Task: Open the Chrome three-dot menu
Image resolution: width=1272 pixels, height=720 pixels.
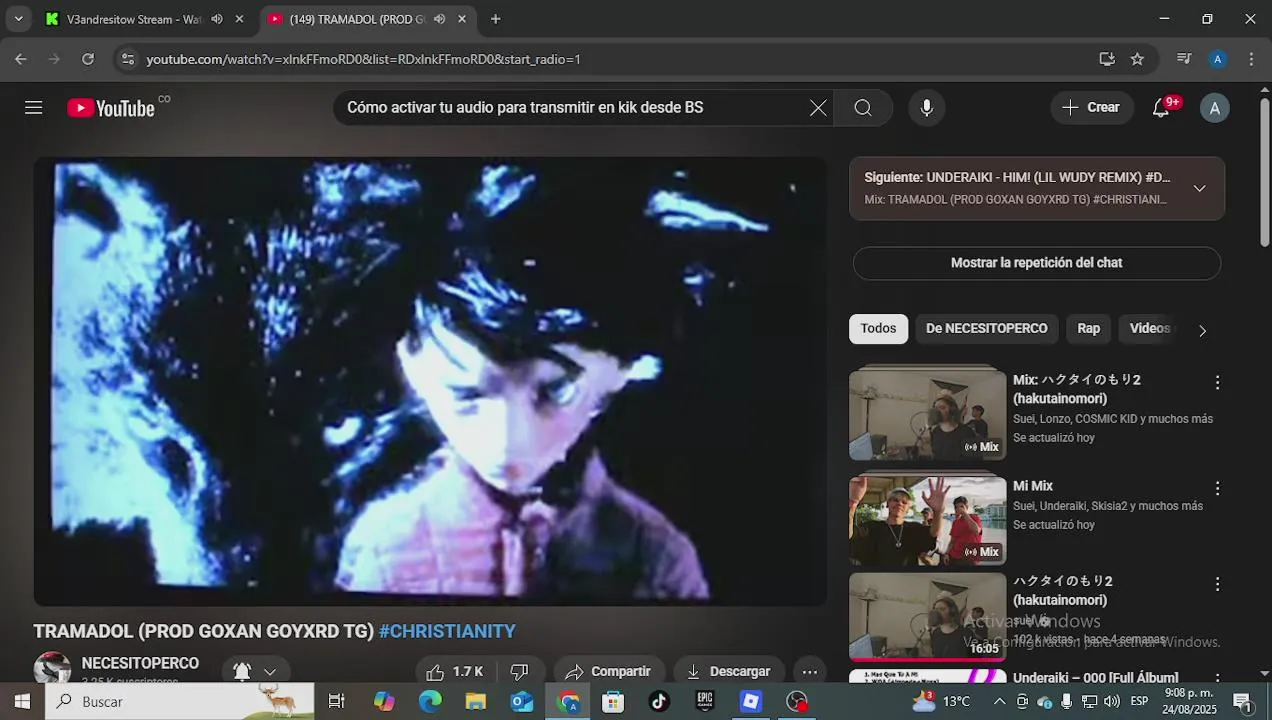Action: [x=1251, y=59]
